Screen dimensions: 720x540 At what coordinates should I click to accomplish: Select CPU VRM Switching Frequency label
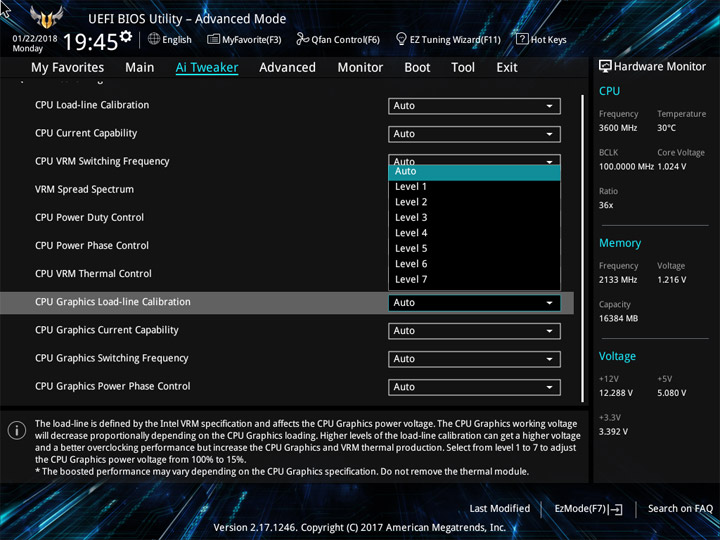[x=102, y=161]
